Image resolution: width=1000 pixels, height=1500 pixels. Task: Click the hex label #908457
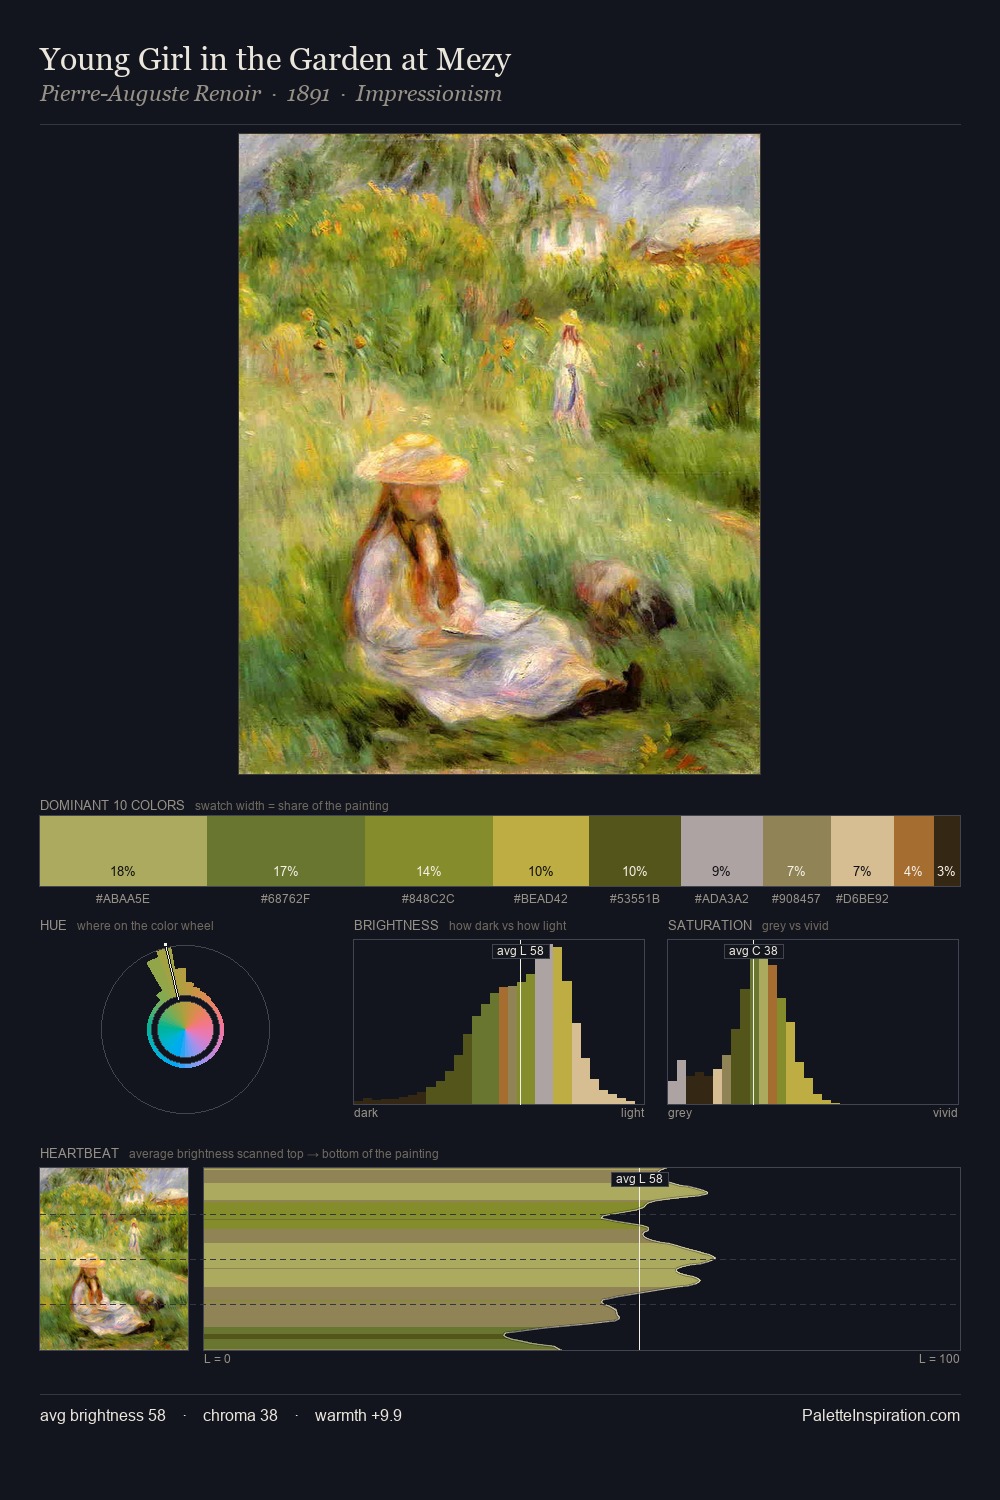click(796, 899)
